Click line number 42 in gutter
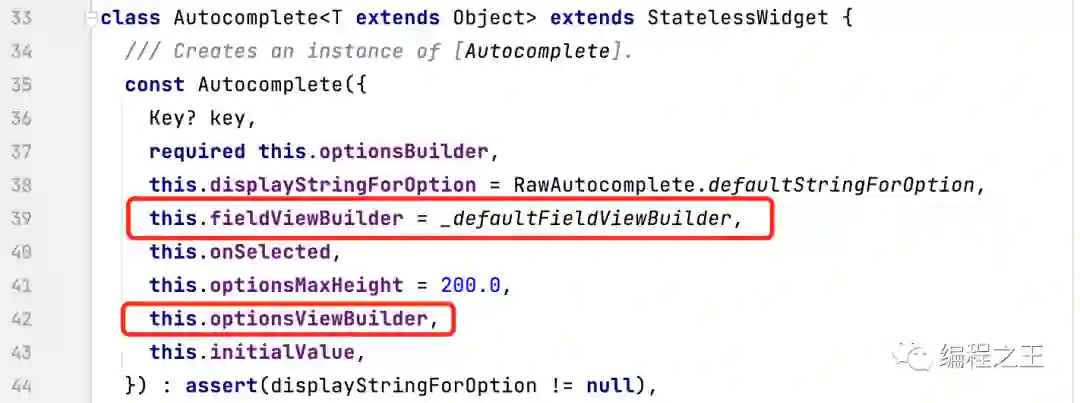This screenshot has height=403, width=1080. pyautogui.click(x=21, y=320)
